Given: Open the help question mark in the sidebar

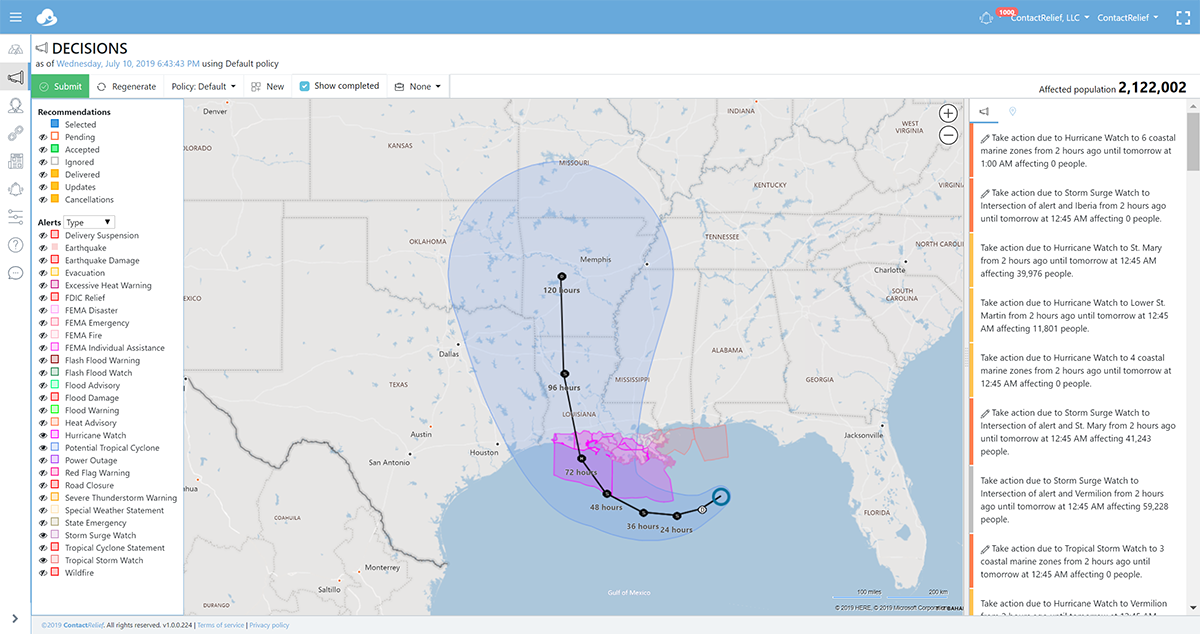Looking at the screenshot, I should pos(15,245).
